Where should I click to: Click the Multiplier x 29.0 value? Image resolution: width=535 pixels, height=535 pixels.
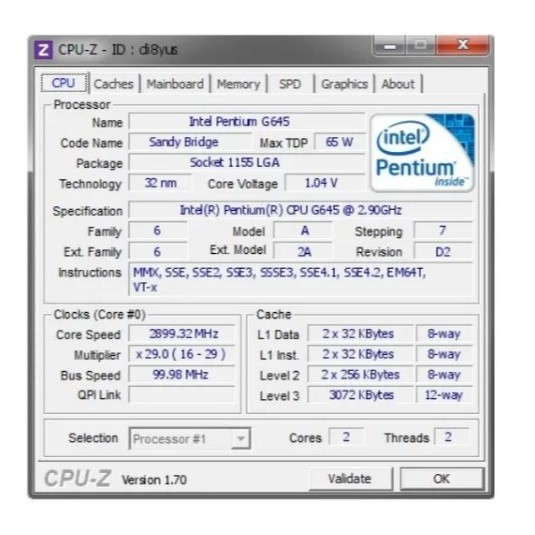coord(182,354)
